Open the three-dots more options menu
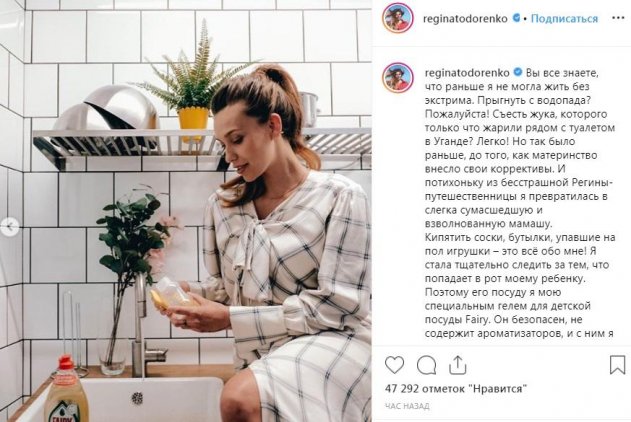The width and height of the screenshot is (631, 422). (x=618, y=18)
